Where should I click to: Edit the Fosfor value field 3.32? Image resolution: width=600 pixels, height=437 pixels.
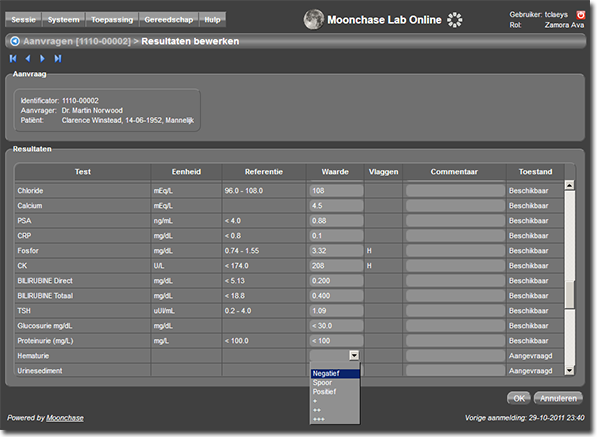(x=336, y=251)
